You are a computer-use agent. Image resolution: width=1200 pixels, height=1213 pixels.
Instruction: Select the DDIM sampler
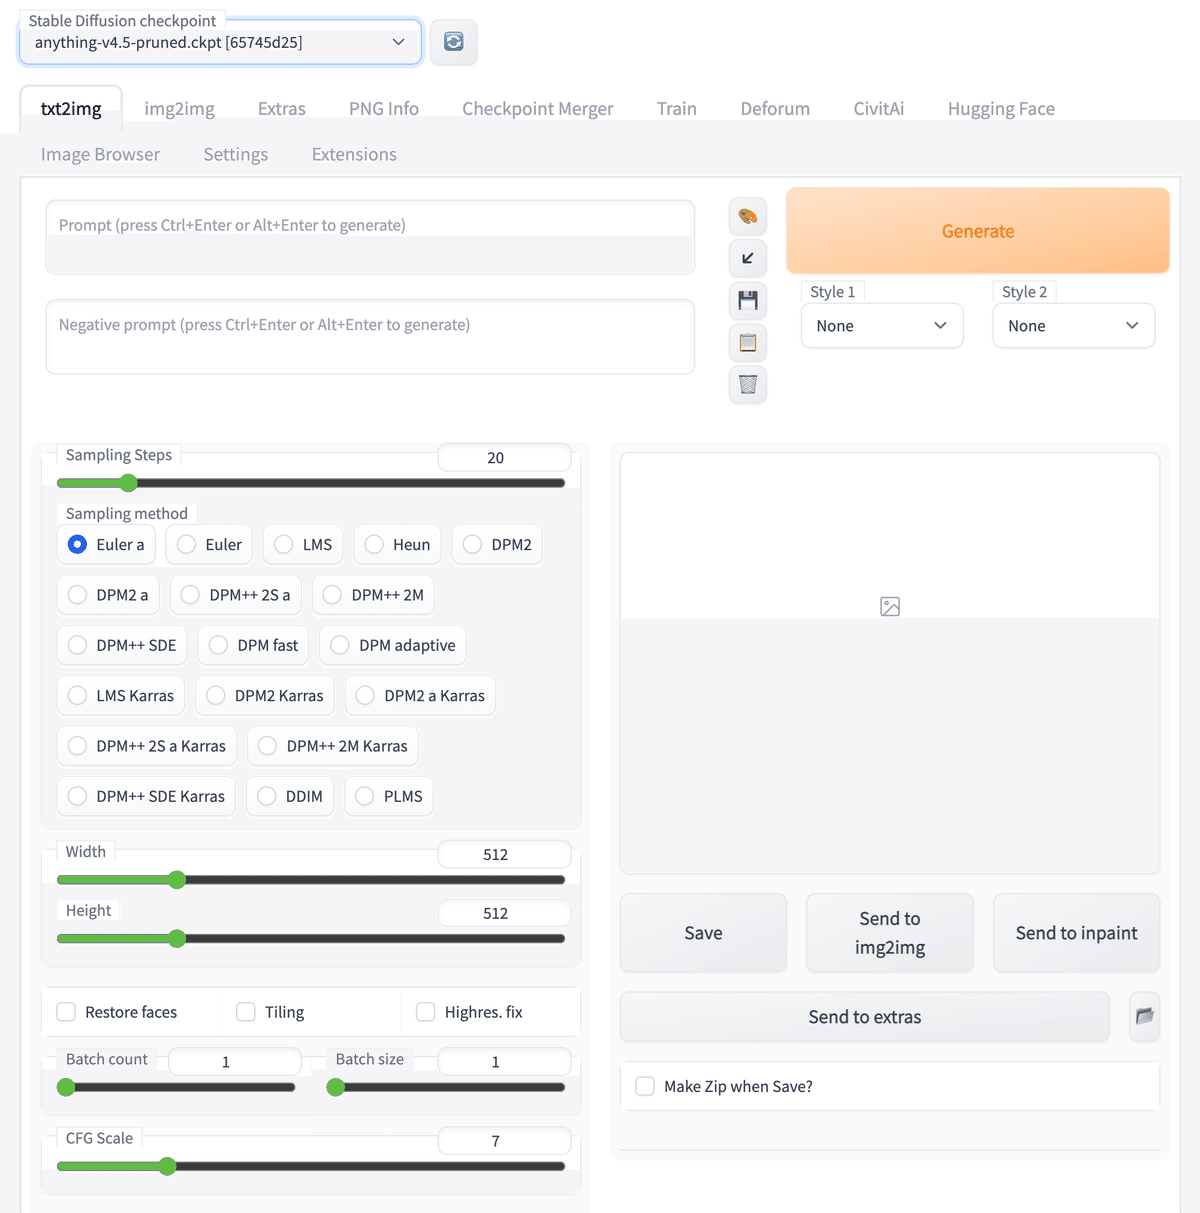[x=290, y=796]
